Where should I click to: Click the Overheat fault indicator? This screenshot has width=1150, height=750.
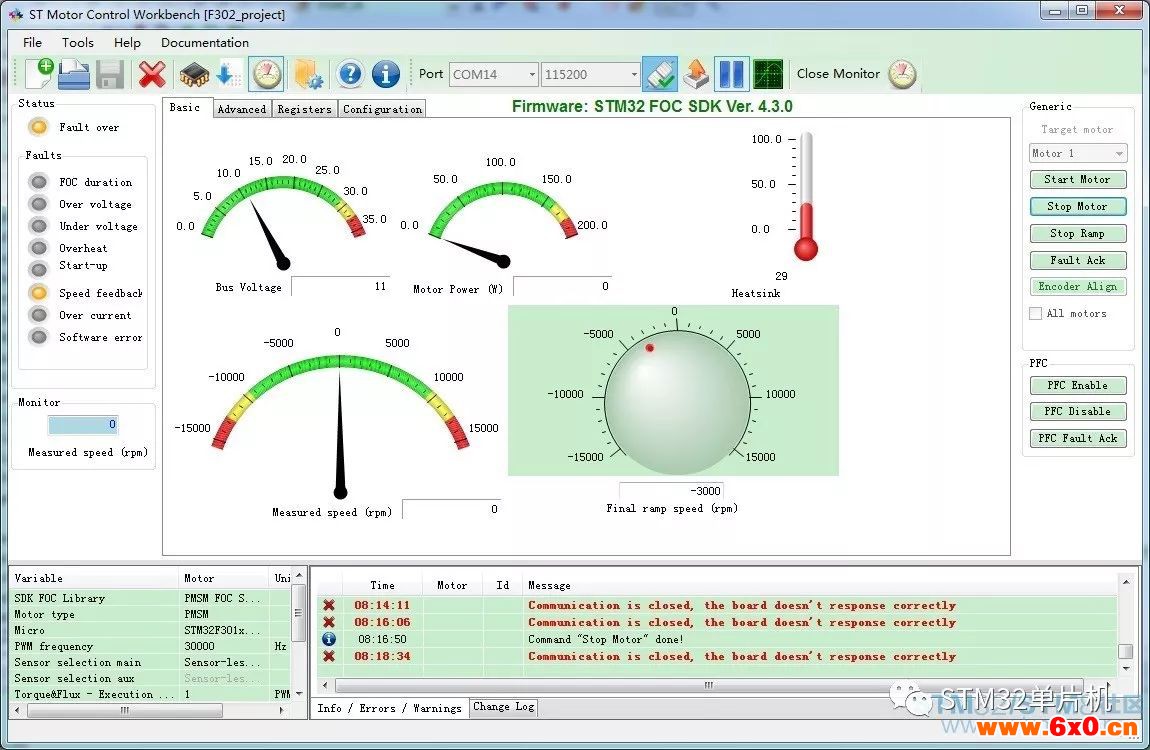click(39, 248)
